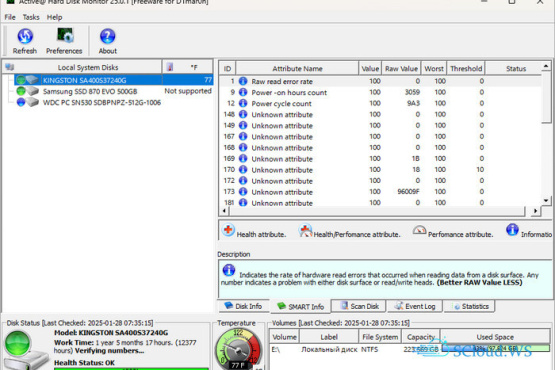Click info icon of Raw read error rate
Screen dimensions: 555x370
(x=243, y=81)
